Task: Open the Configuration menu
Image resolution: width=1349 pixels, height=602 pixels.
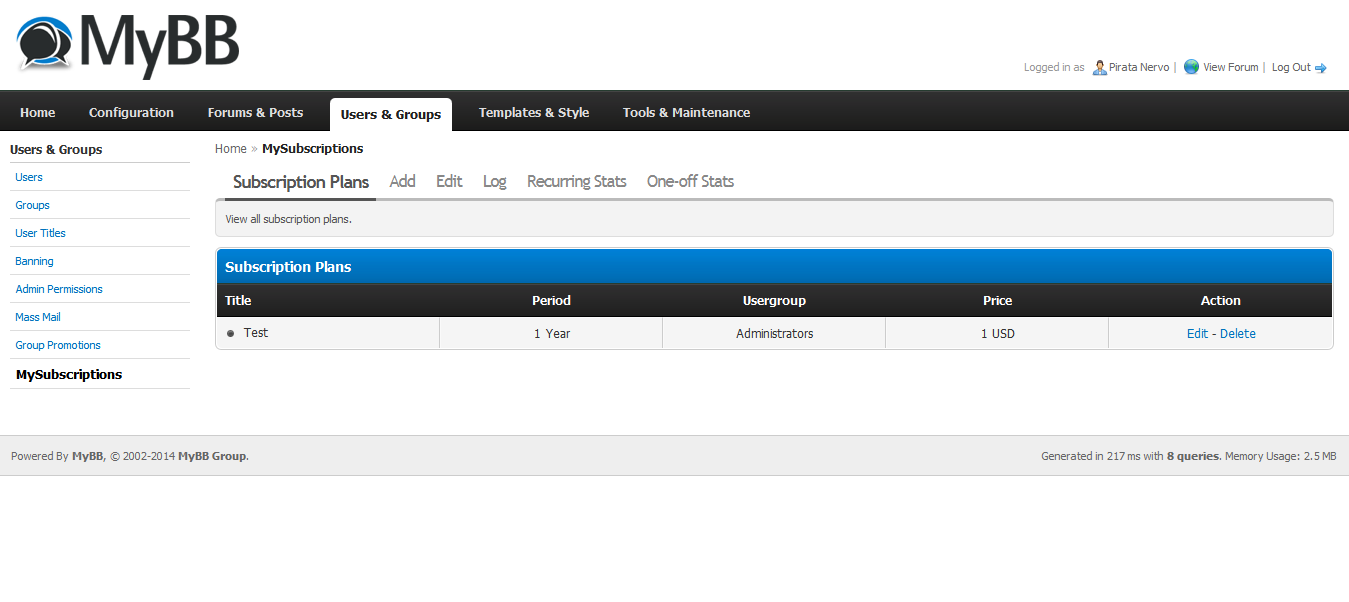Action: click(131, 113)
